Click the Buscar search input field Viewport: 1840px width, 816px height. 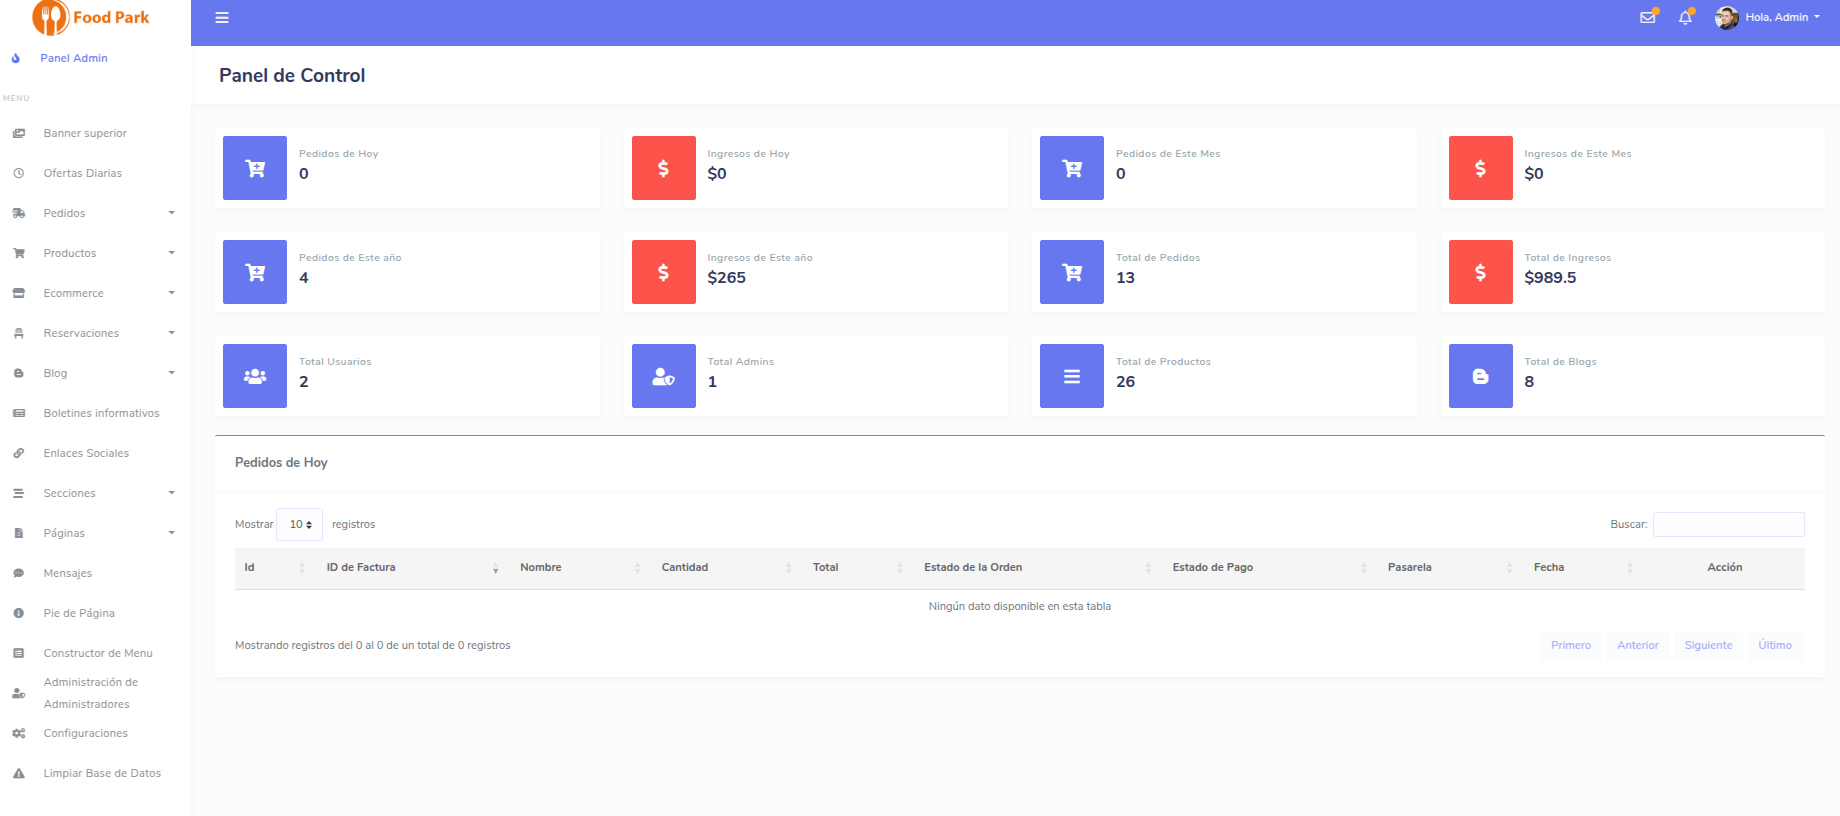(x=1728, y=524)
